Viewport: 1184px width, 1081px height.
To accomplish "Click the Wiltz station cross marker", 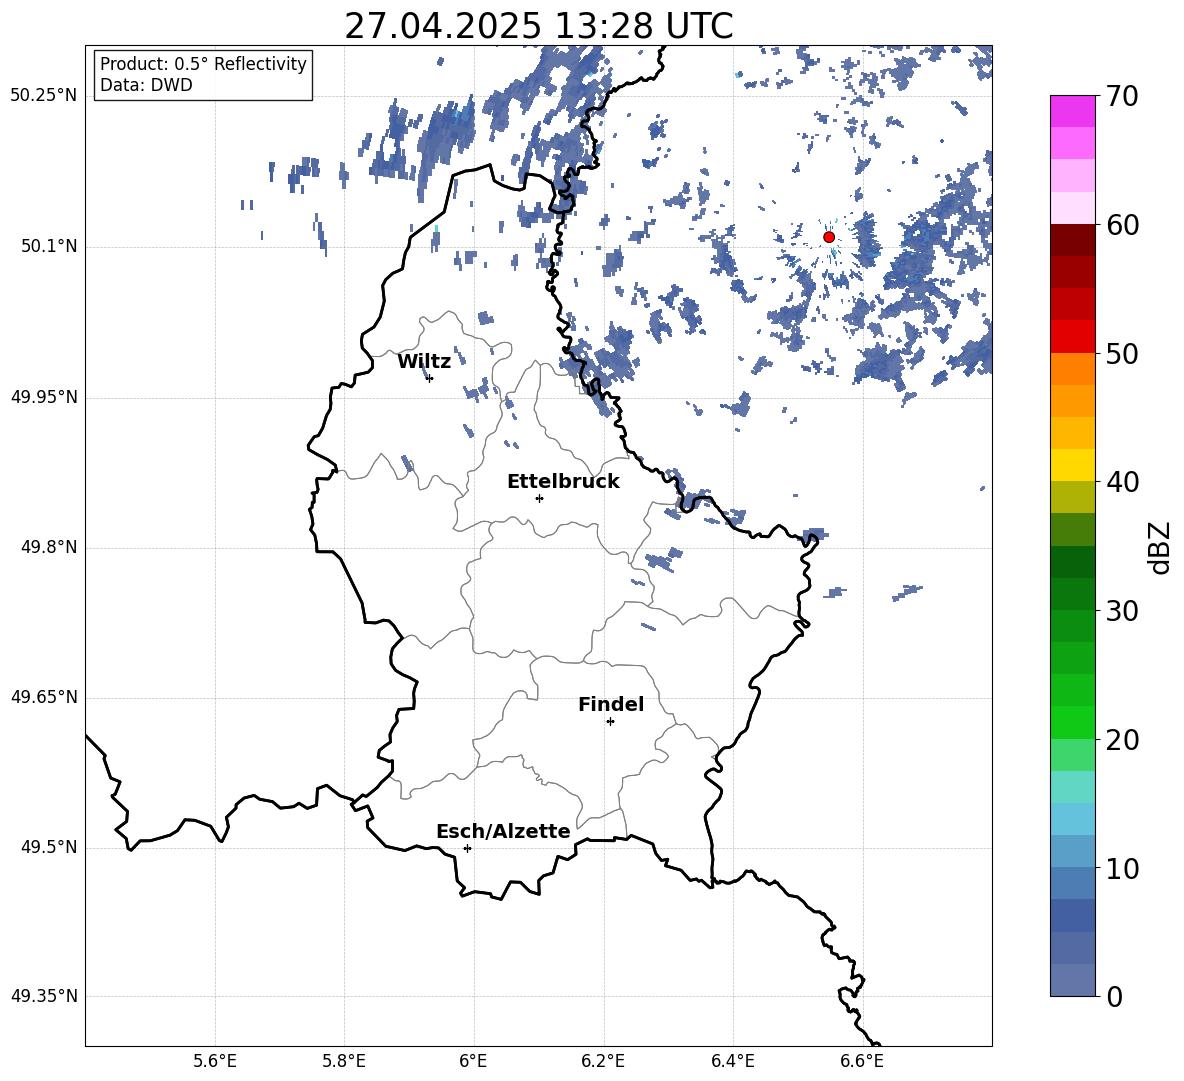I will coord(430,378).
